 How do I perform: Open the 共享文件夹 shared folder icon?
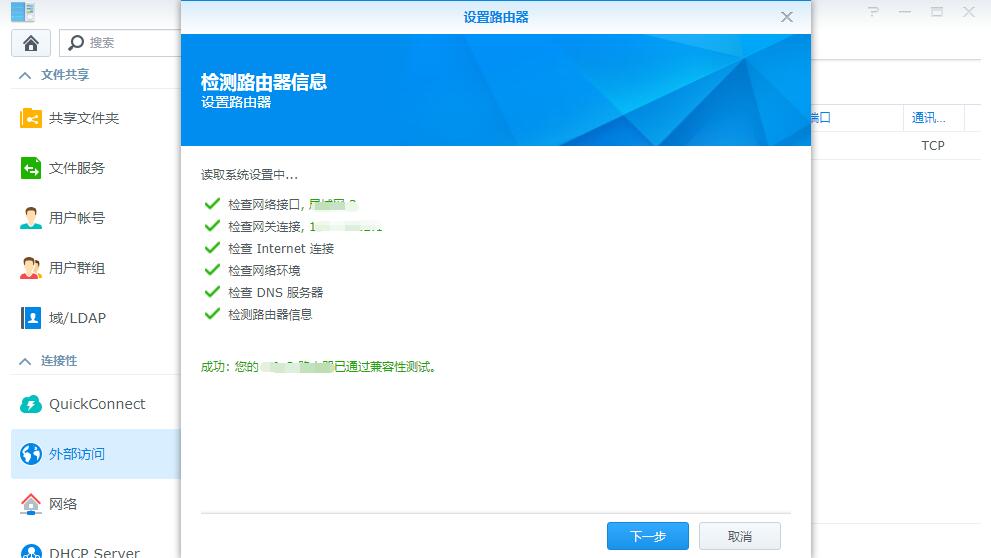pos(30,118)
